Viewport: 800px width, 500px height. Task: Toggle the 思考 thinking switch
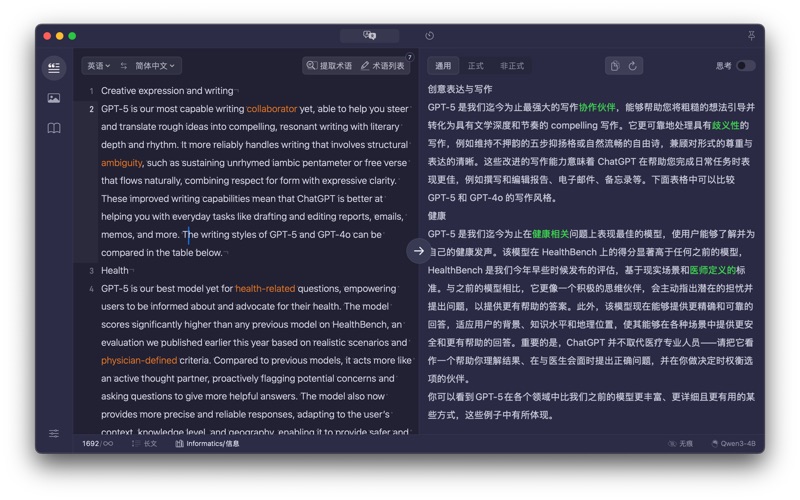pos(745,66)
